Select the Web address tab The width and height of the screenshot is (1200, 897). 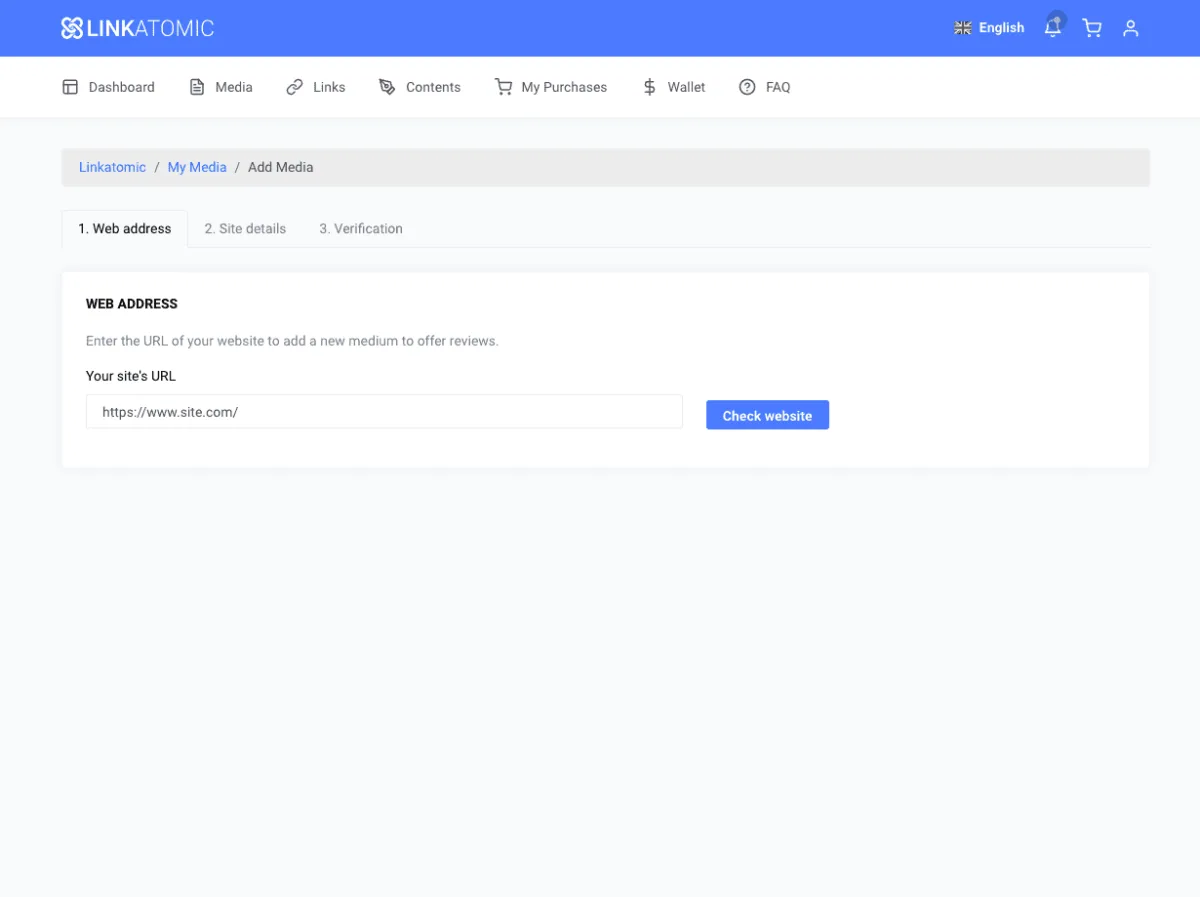click(x=125, y=229)
